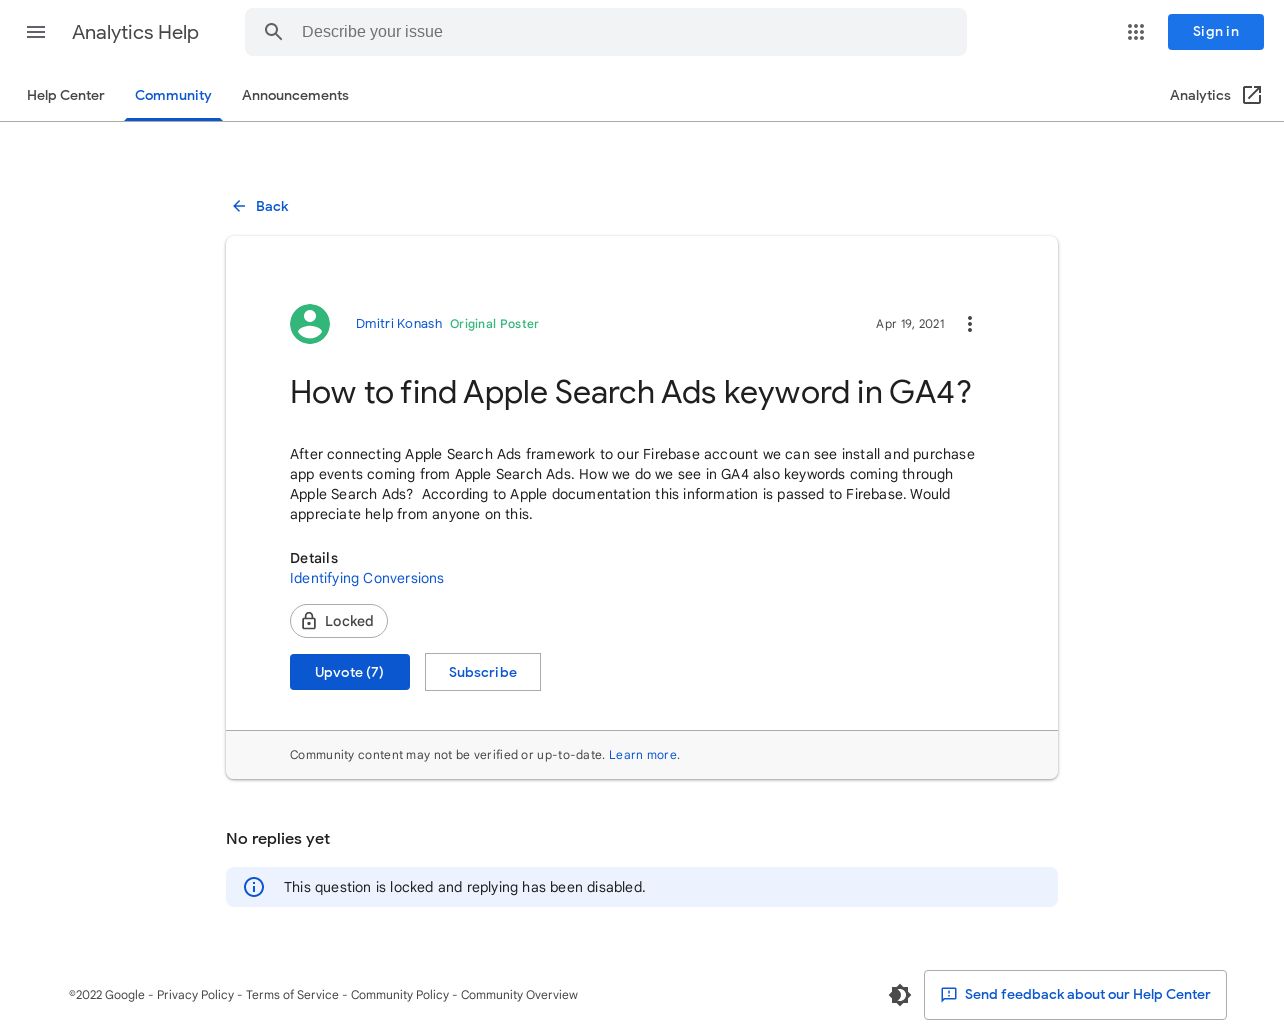
Task: Click the Learn more link
Action: (643, 755)
